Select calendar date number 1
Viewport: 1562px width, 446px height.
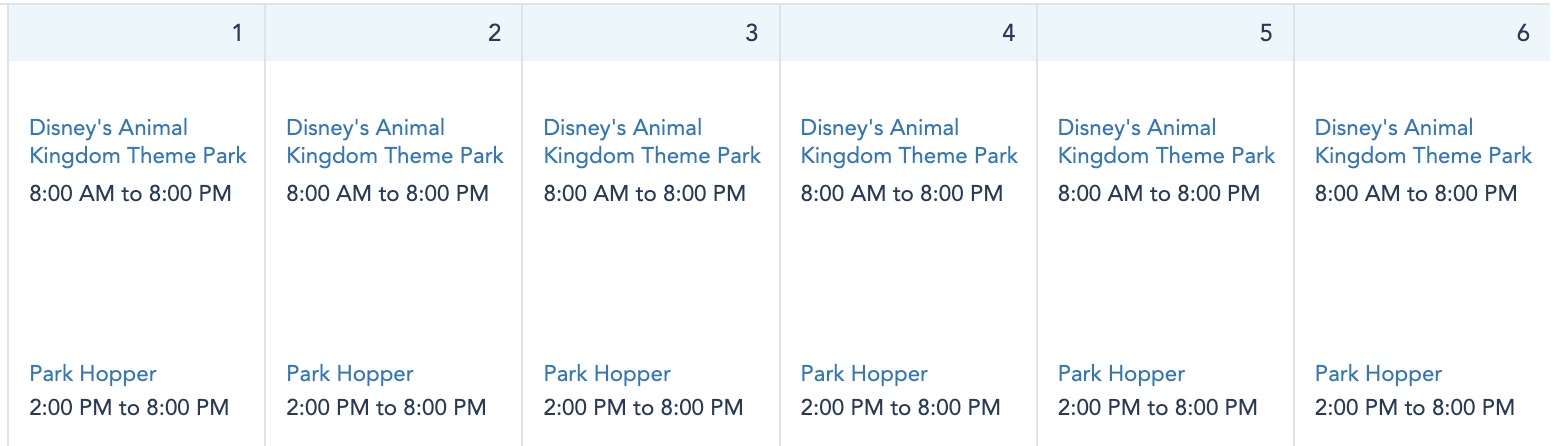coord(237,33)
